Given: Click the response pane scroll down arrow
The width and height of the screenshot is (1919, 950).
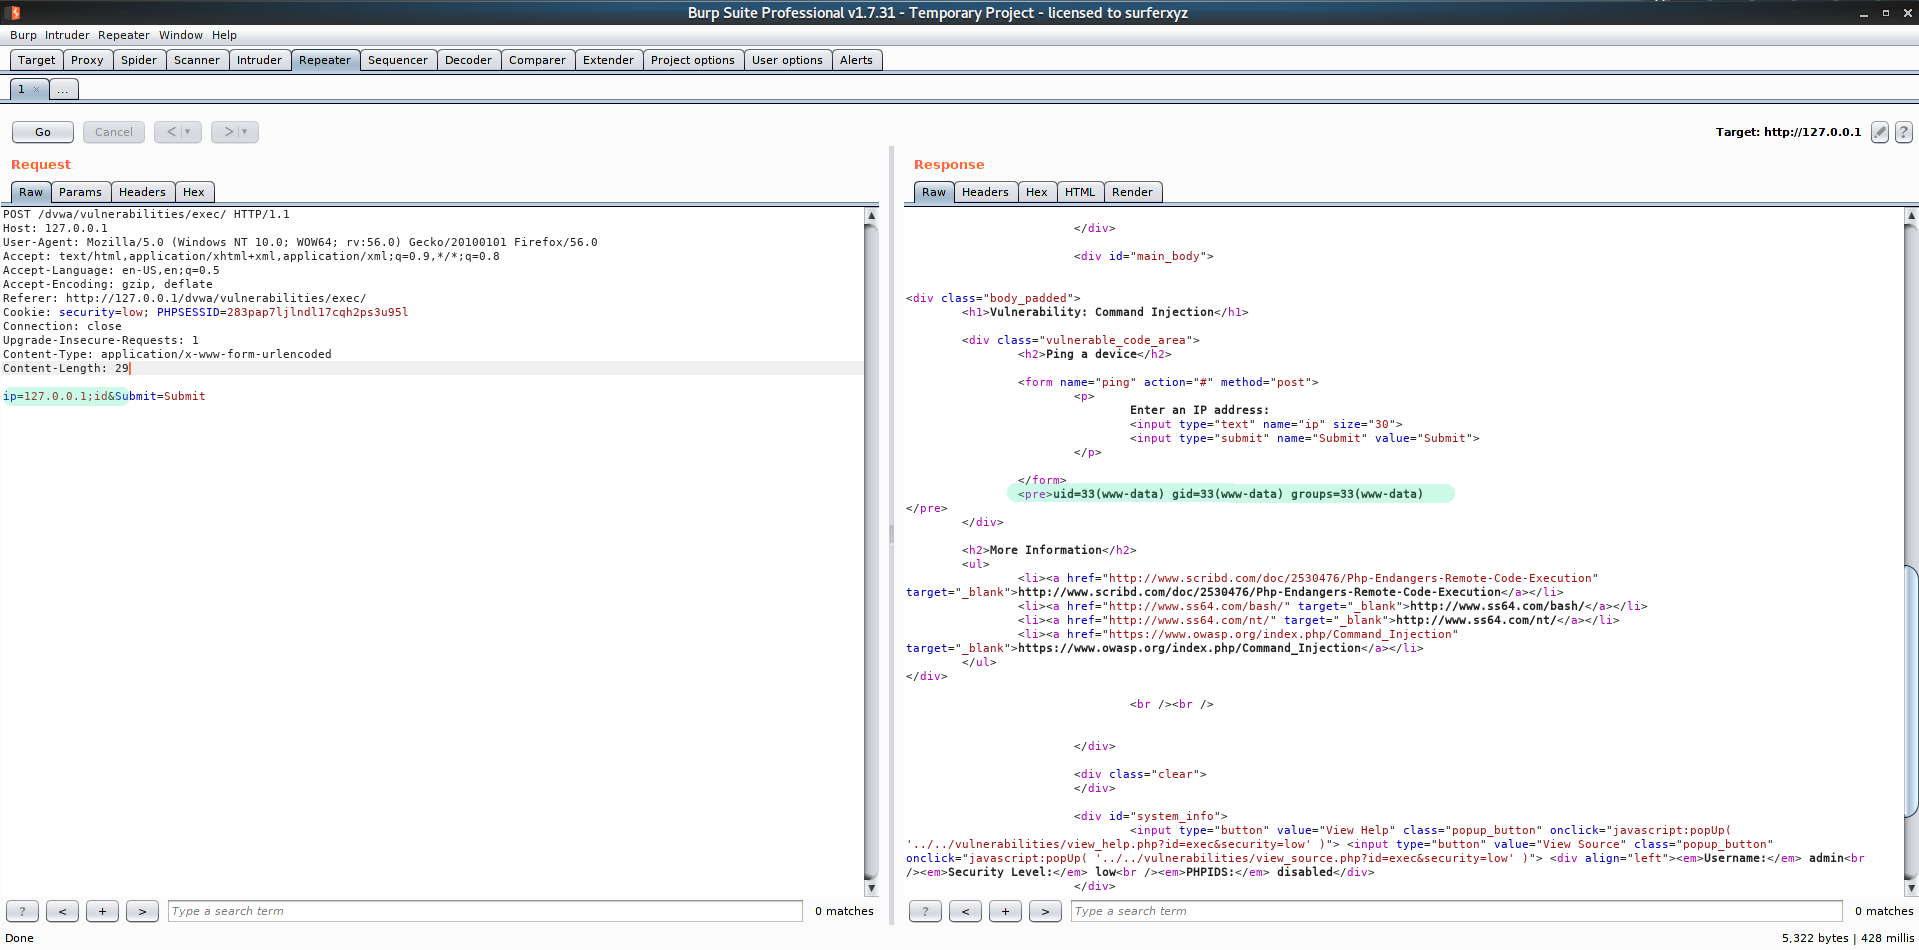Looking at the screenshot, I should [1911, 888].
